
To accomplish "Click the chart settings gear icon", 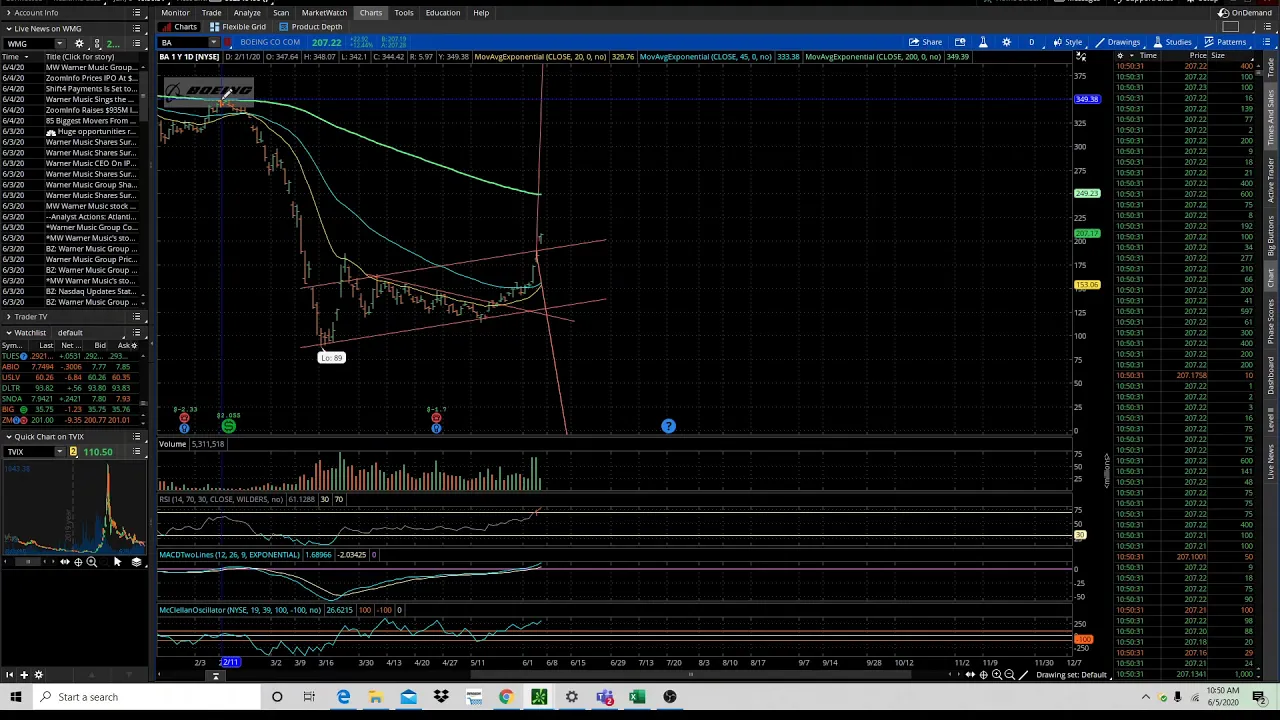I will click(1006, 42).
